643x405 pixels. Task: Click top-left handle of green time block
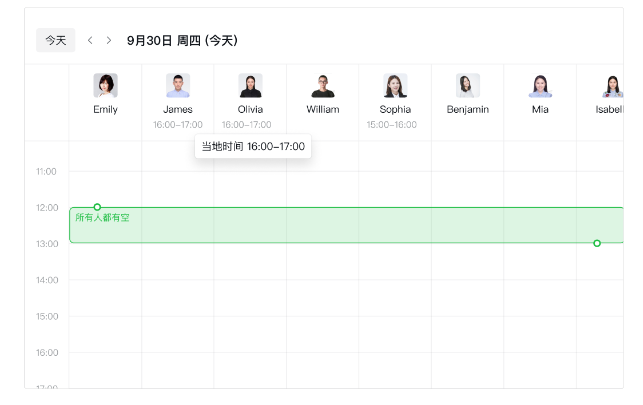(x=97, y=207)
